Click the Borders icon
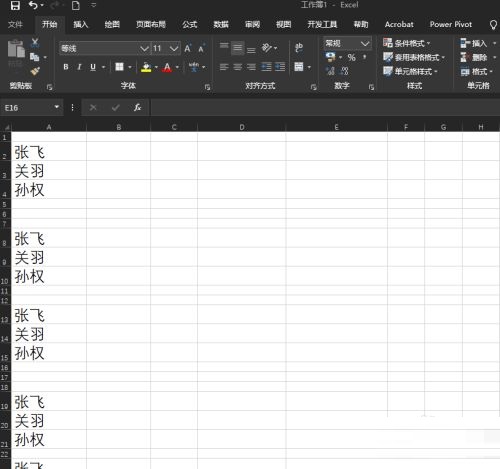This screenshot has width=500, height=469. 119,67
